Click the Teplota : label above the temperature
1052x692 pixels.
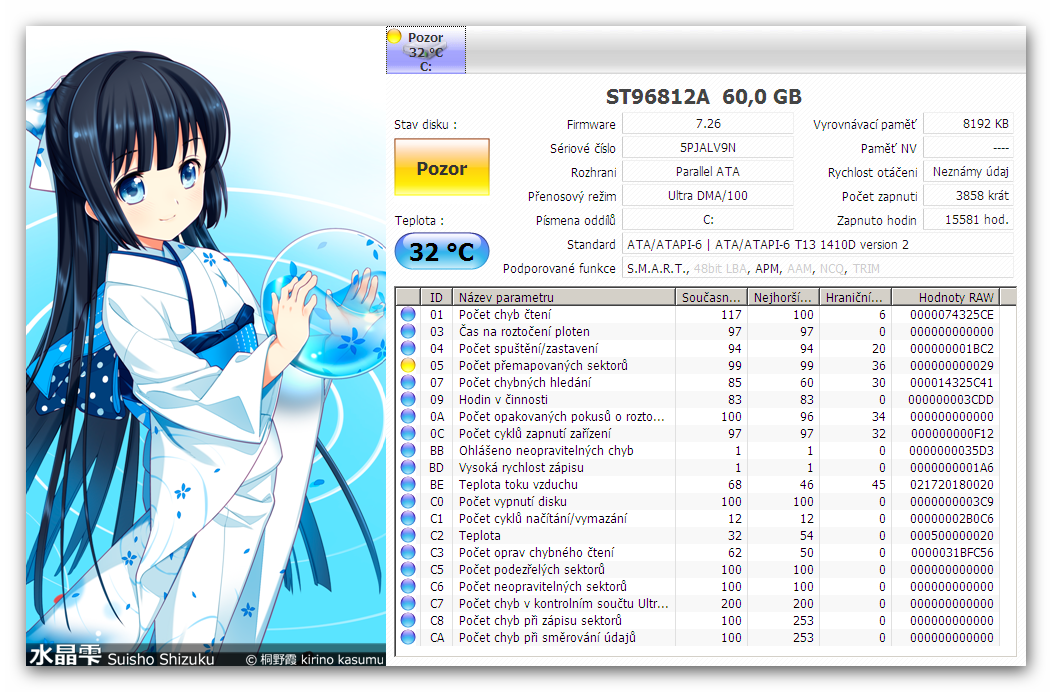419,220
